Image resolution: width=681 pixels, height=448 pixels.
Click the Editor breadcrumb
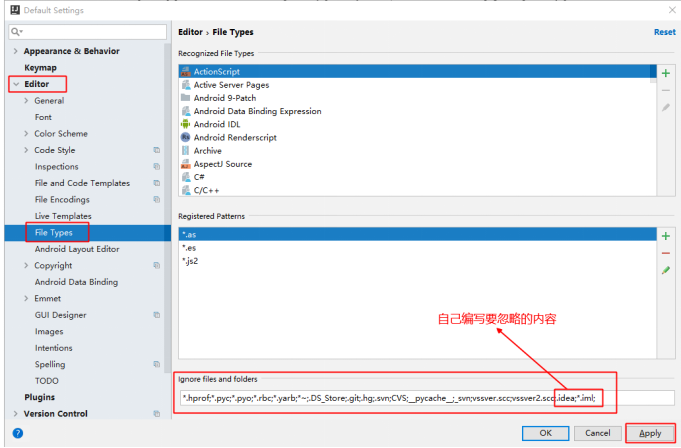point(190,32)
